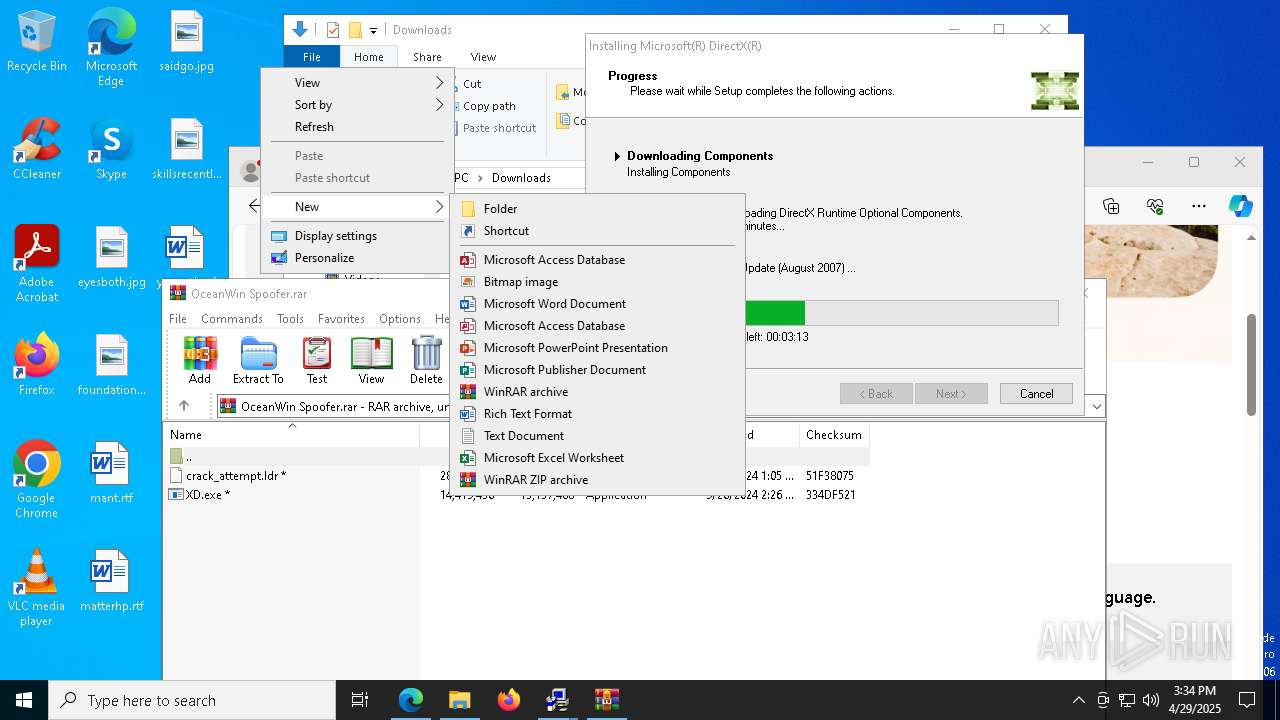Click the Extract To icon in WinRAR

click(x=258, y=360)
